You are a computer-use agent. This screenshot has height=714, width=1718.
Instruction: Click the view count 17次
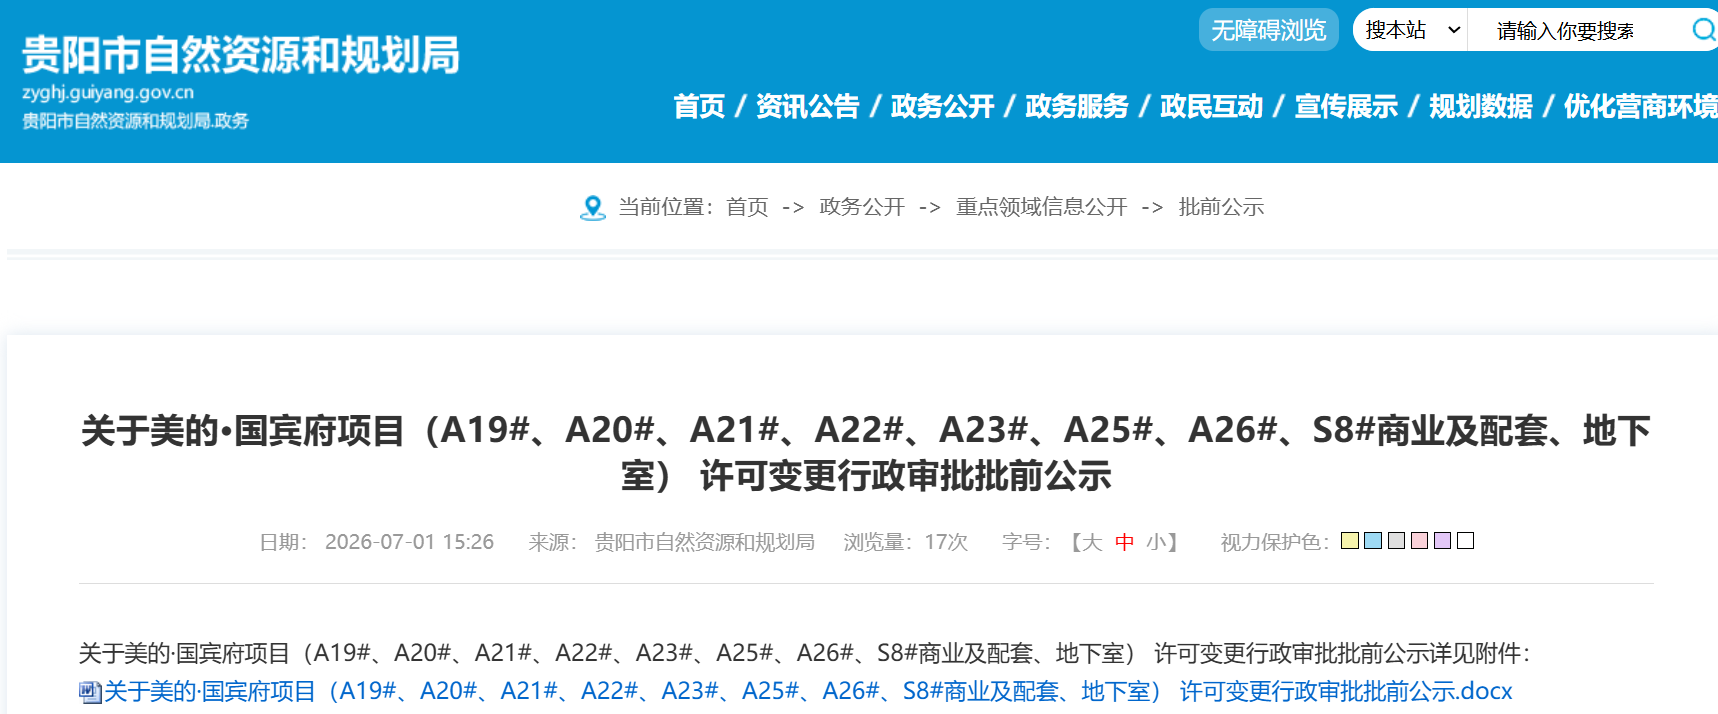946,542
